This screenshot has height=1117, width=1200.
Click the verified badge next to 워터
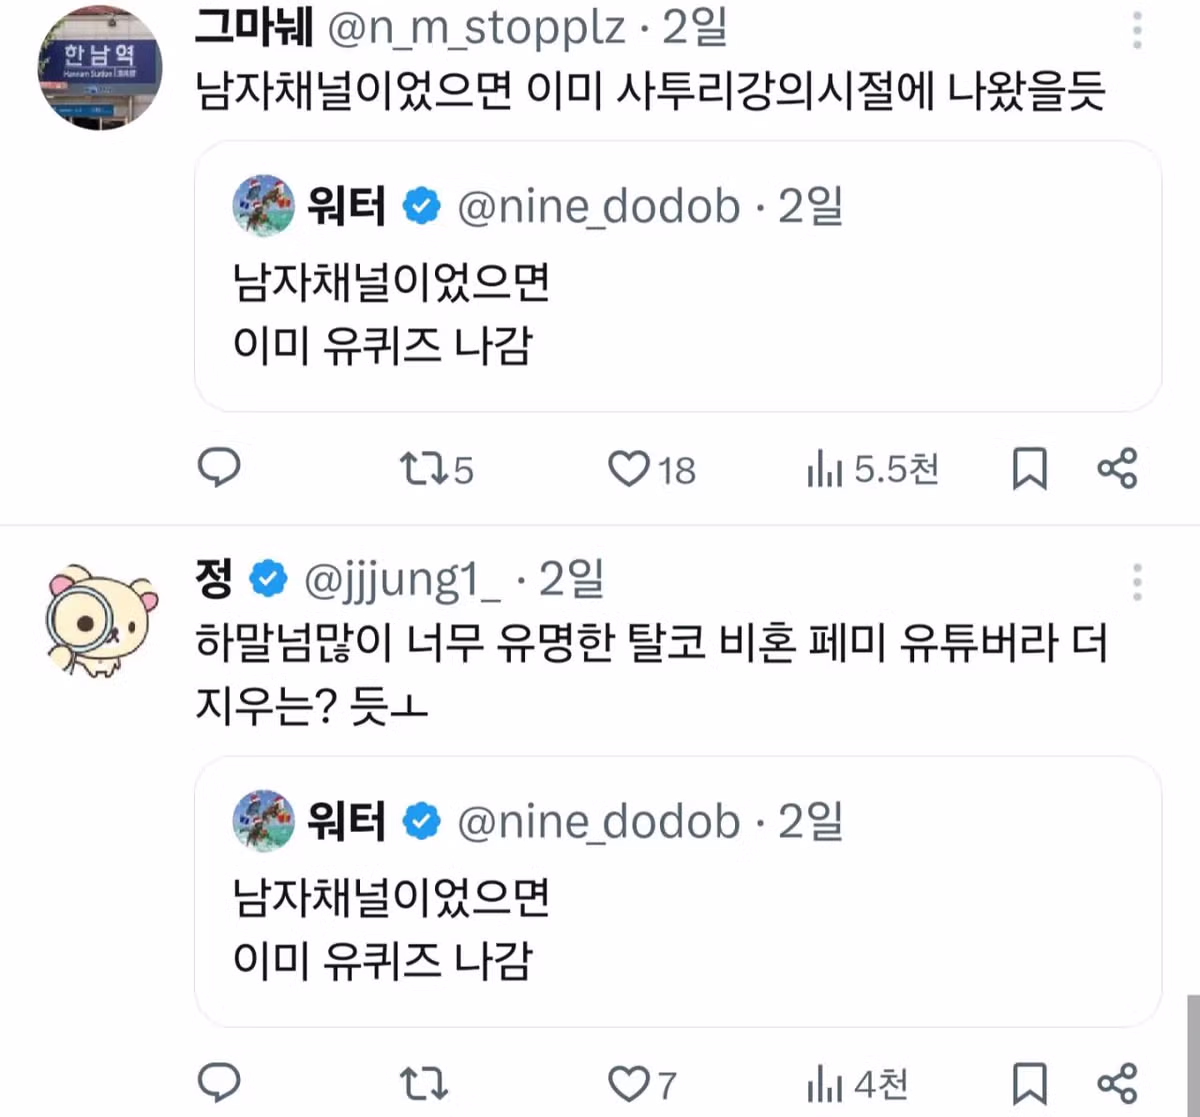[x=423, y=205]
